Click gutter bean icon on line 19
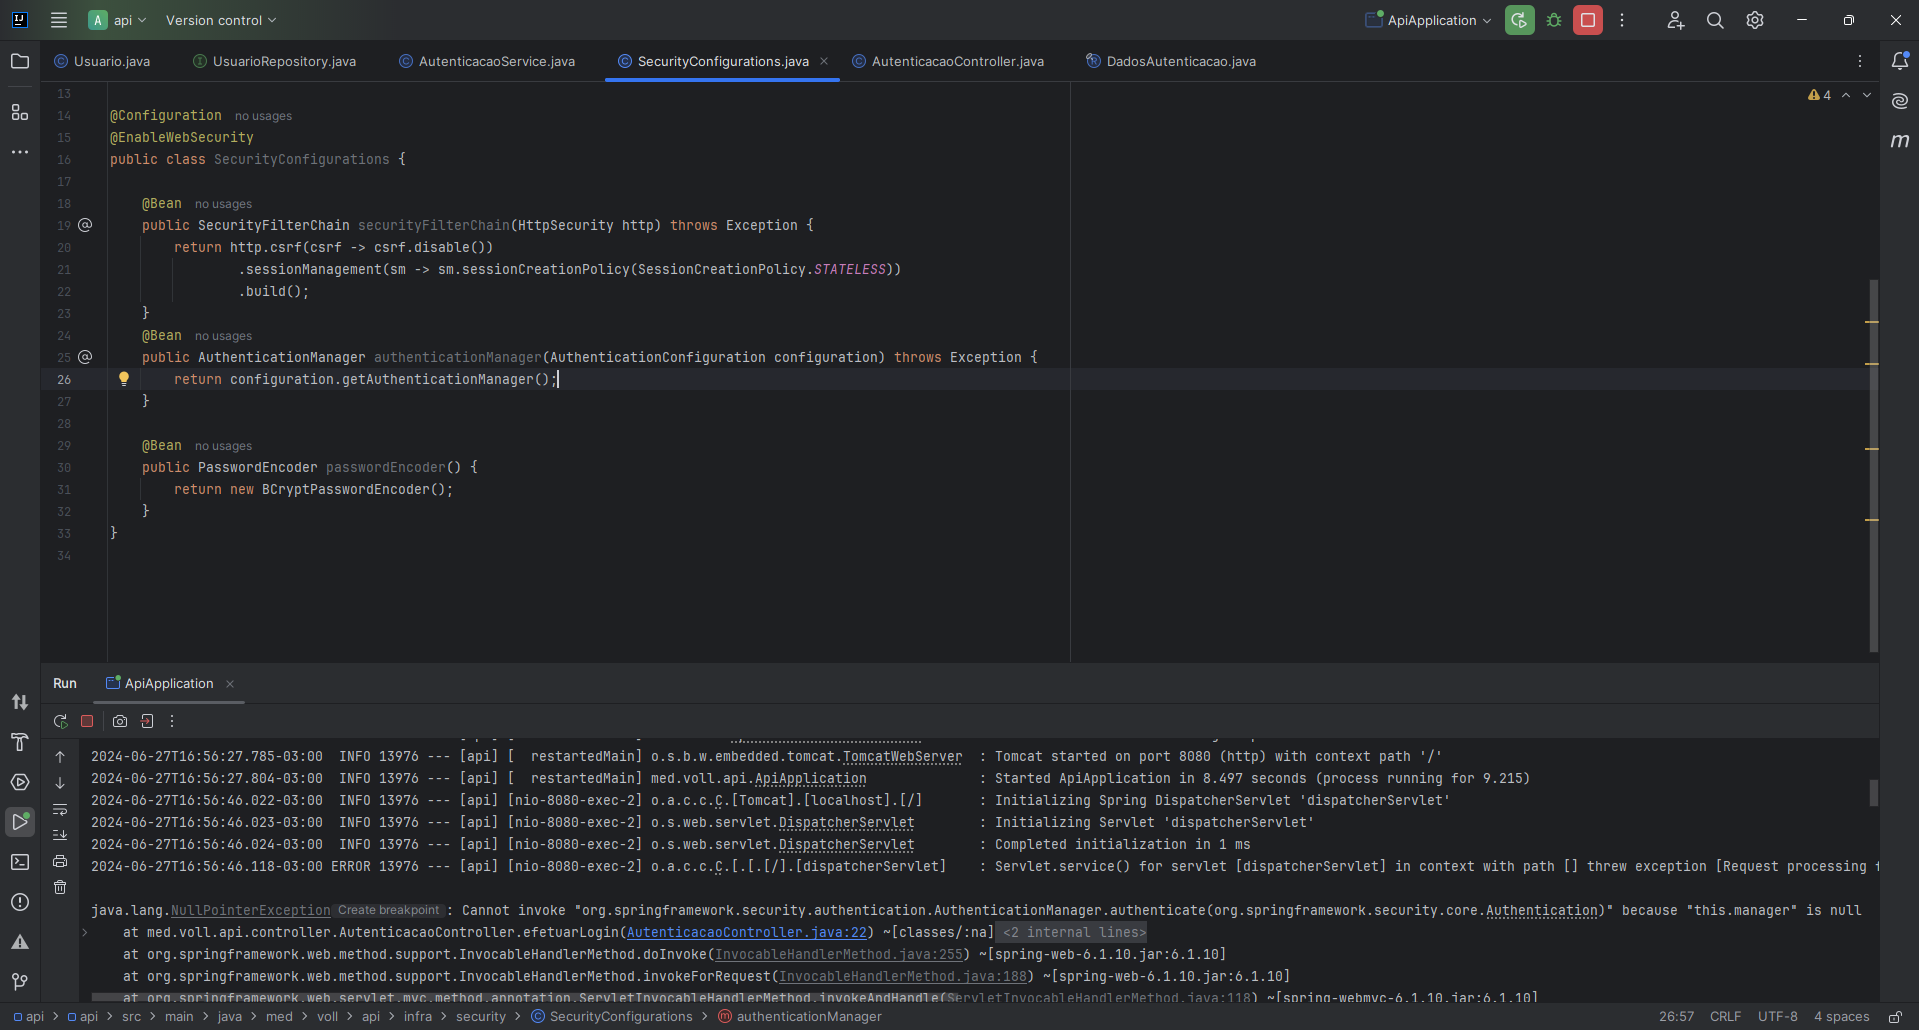 click(x=85, y=225)
